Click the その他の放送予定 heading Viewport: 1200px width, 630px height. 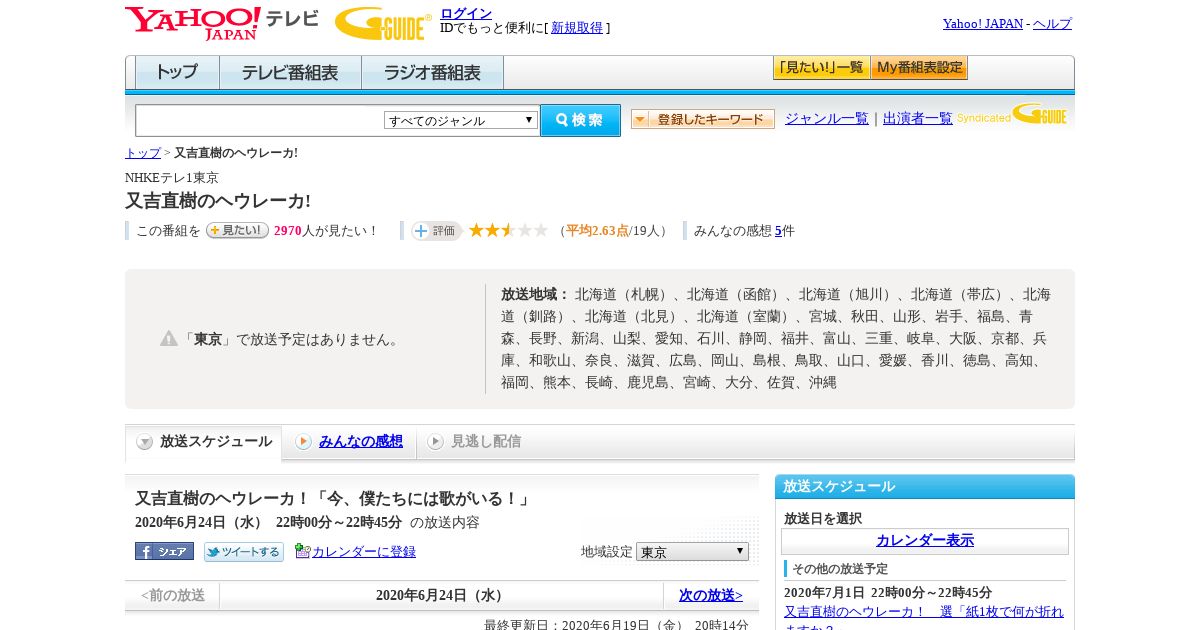840,569
